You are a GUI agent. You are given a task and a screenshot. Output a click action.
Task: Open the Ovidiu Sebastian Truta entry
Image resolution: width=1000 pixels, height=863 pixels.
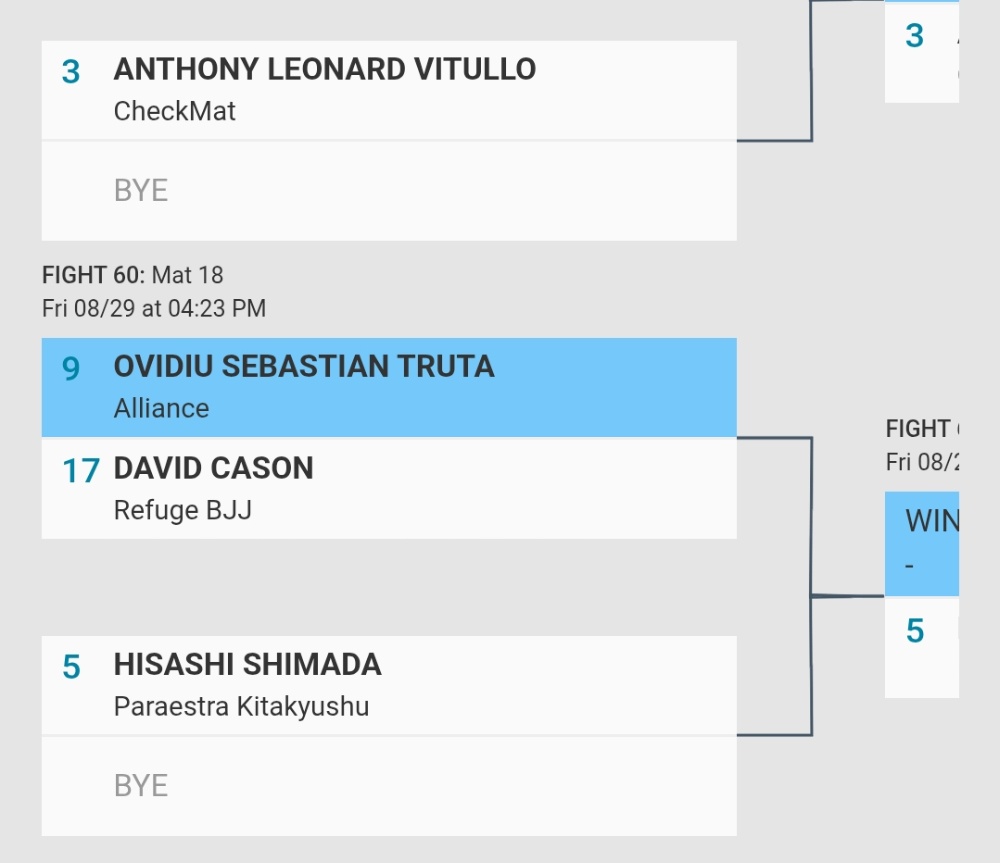pos(389,388)
